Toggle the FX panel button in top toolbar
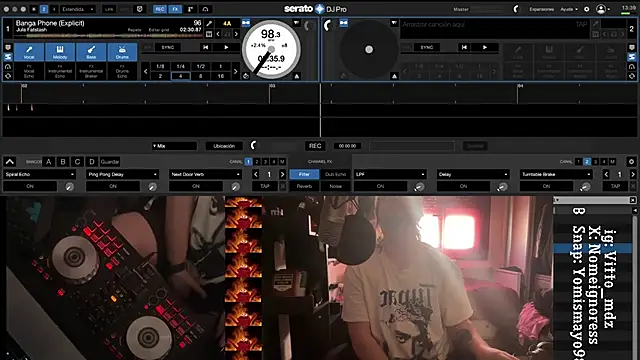The image size is (640, 360). [175, 9]
